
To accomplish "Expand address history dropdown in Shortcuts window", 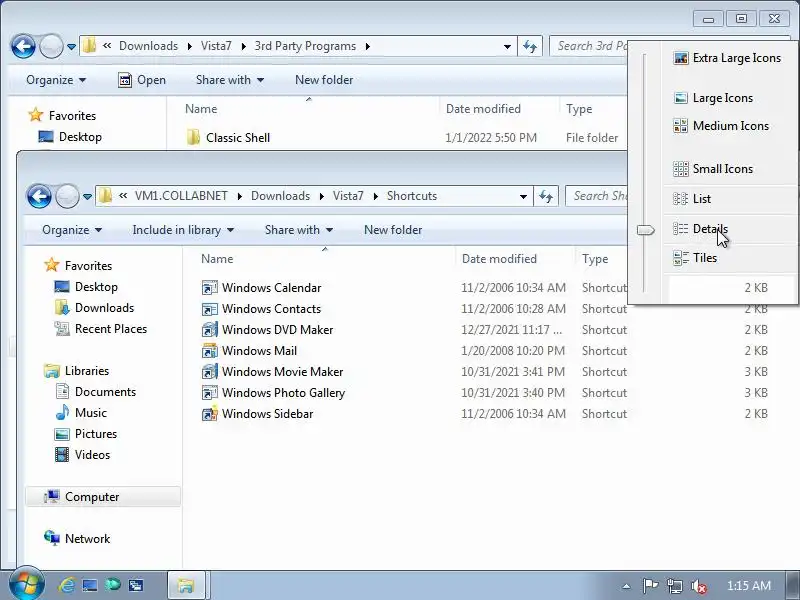I will pyautogui.click(x=523, y=196).
